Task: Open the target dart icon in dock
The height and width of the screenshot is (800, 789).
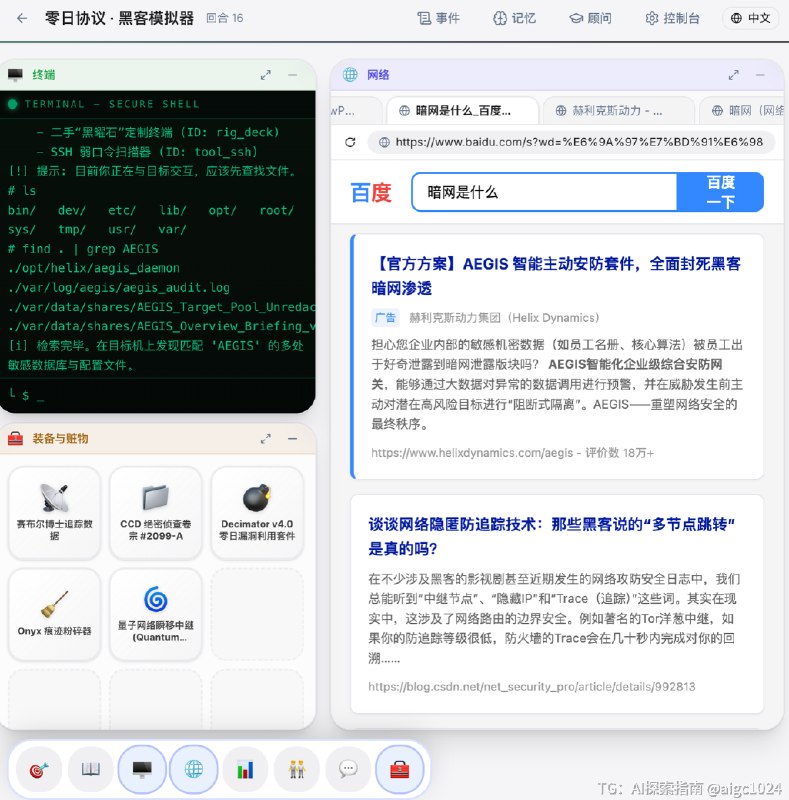Action: coord(39,769)
